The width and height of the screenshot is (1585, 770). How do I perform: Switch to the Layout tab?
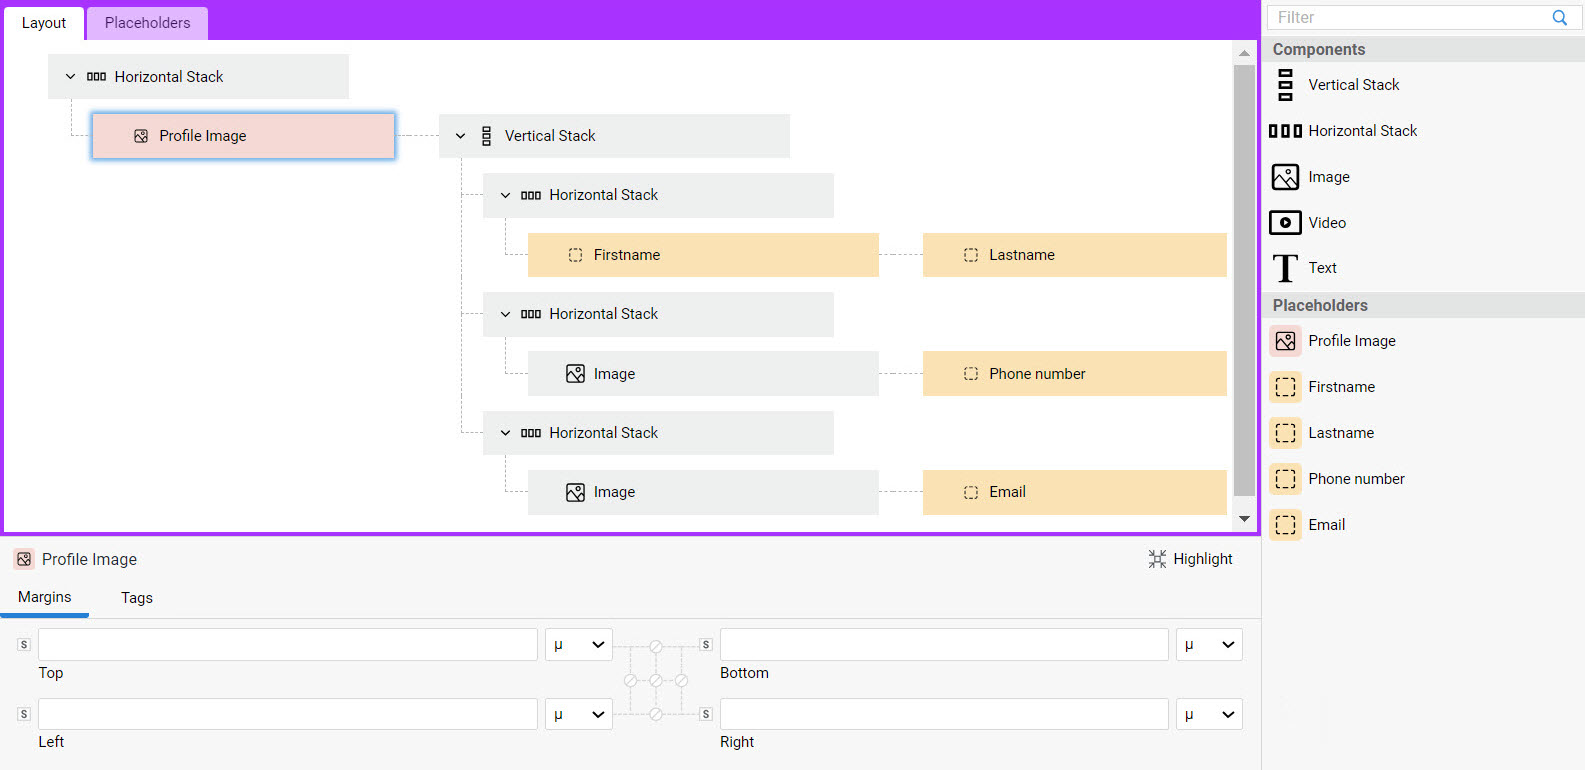coord(44,23)
